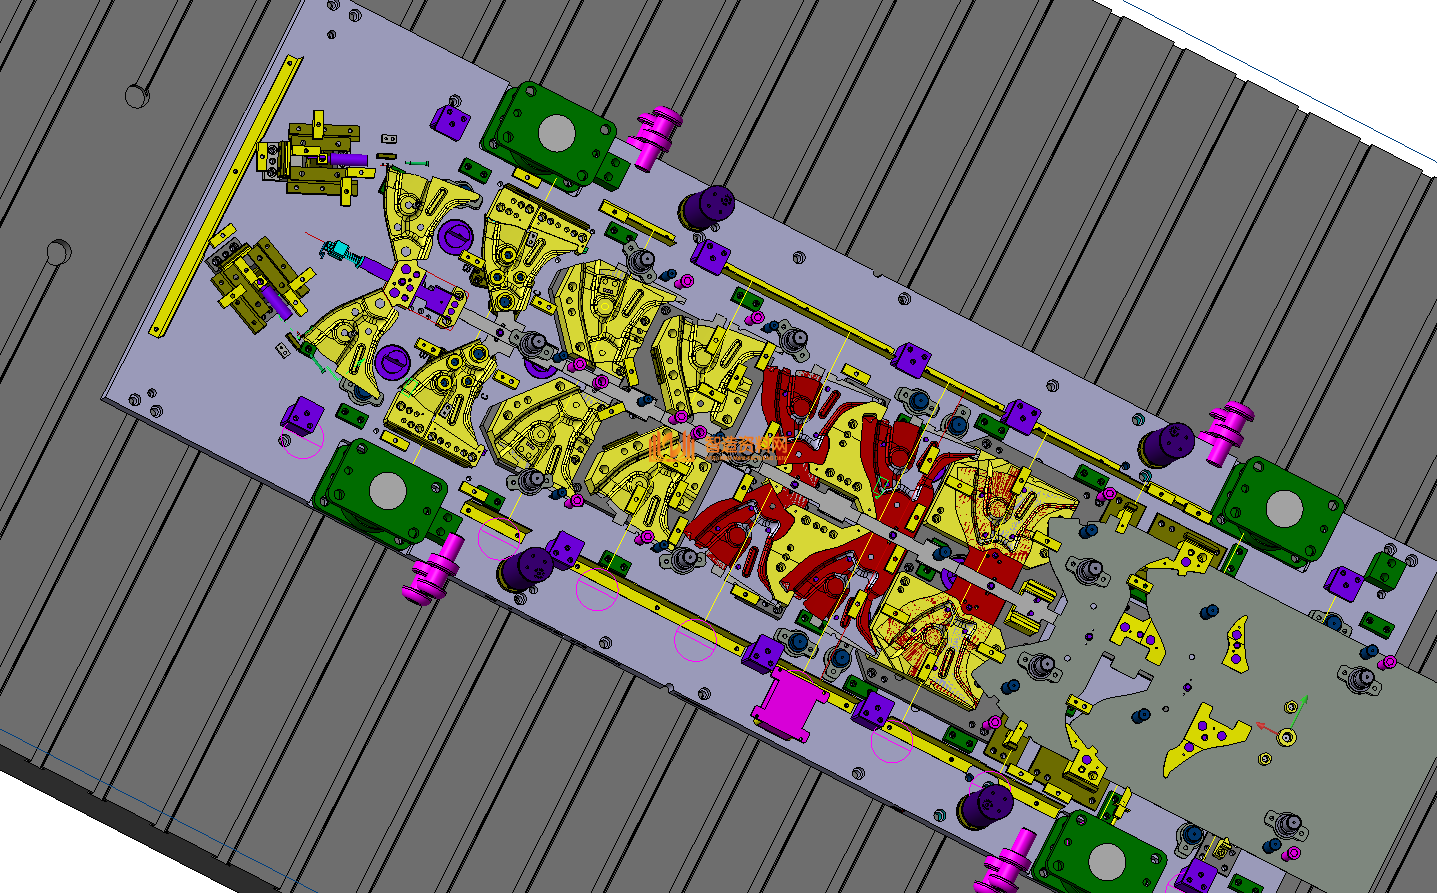The image size is (1437, 893).
Task: Select the long thin yellow bar at far left
Action: (224, 197)
